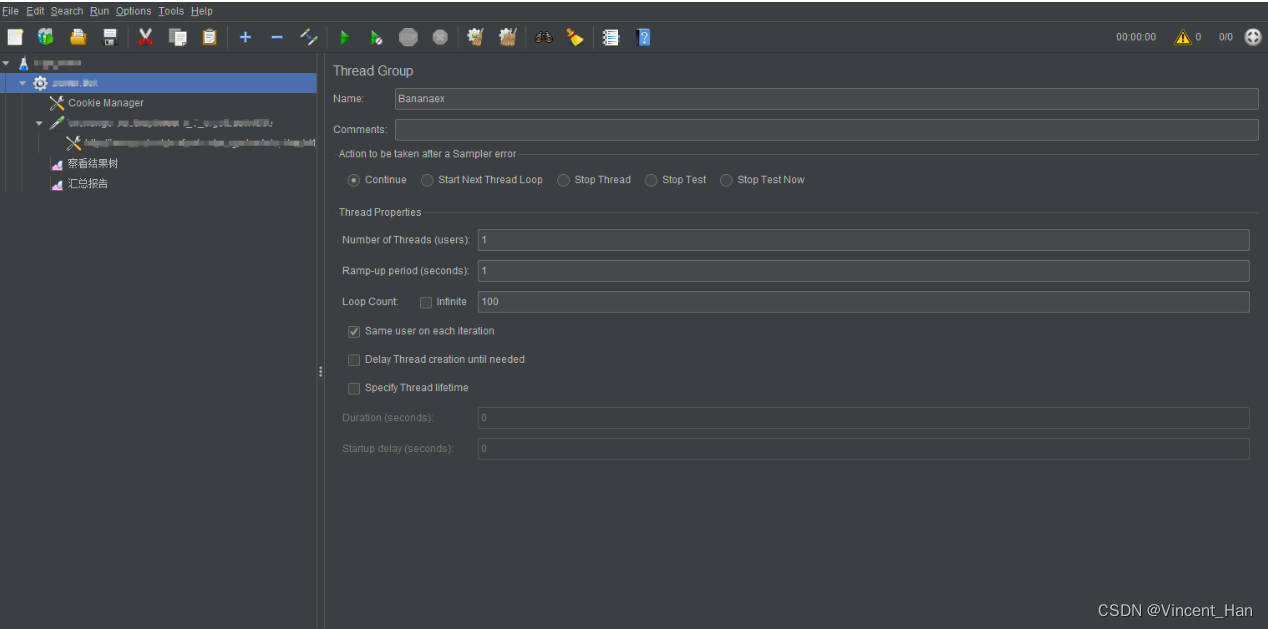Open the Options menu
This screenshot has height=629, width=1268.
[133, 11]
